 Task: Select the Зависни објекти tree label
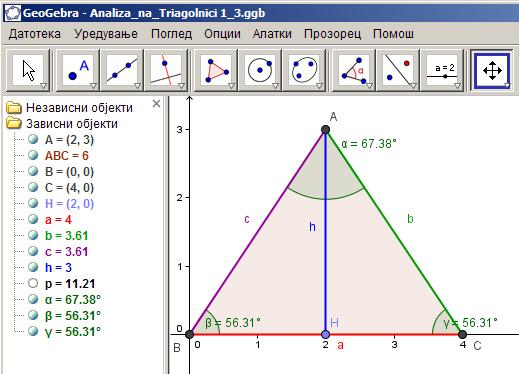pyautogui.click(x=72, y=124)
